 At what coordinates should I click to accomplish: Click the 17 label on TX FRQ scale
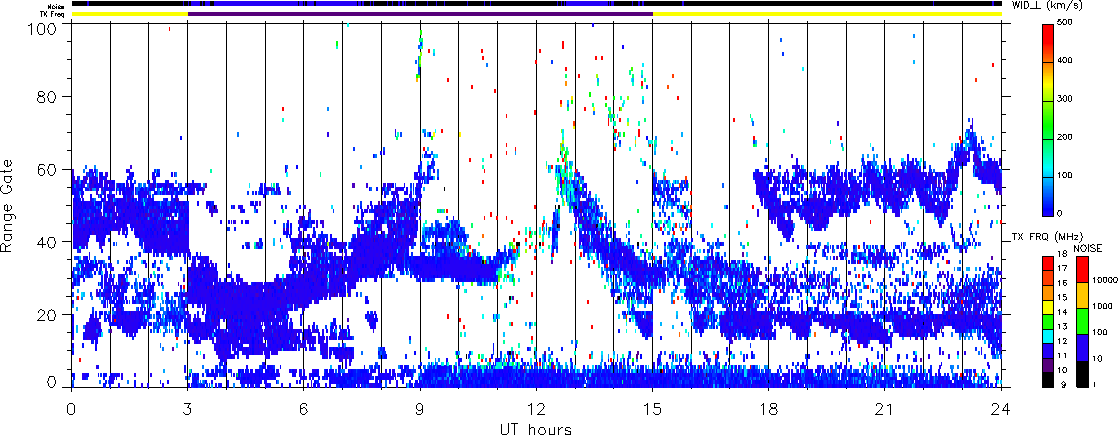point(1062,268)
